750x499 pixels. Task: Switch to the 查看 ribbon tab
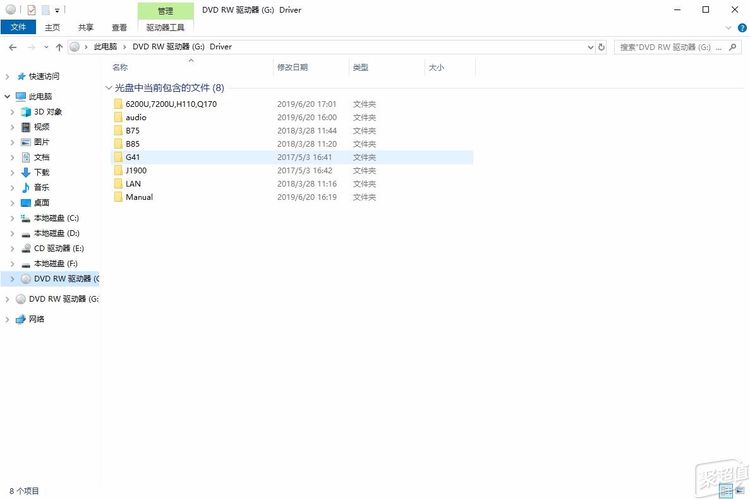(x=119, y=27)
